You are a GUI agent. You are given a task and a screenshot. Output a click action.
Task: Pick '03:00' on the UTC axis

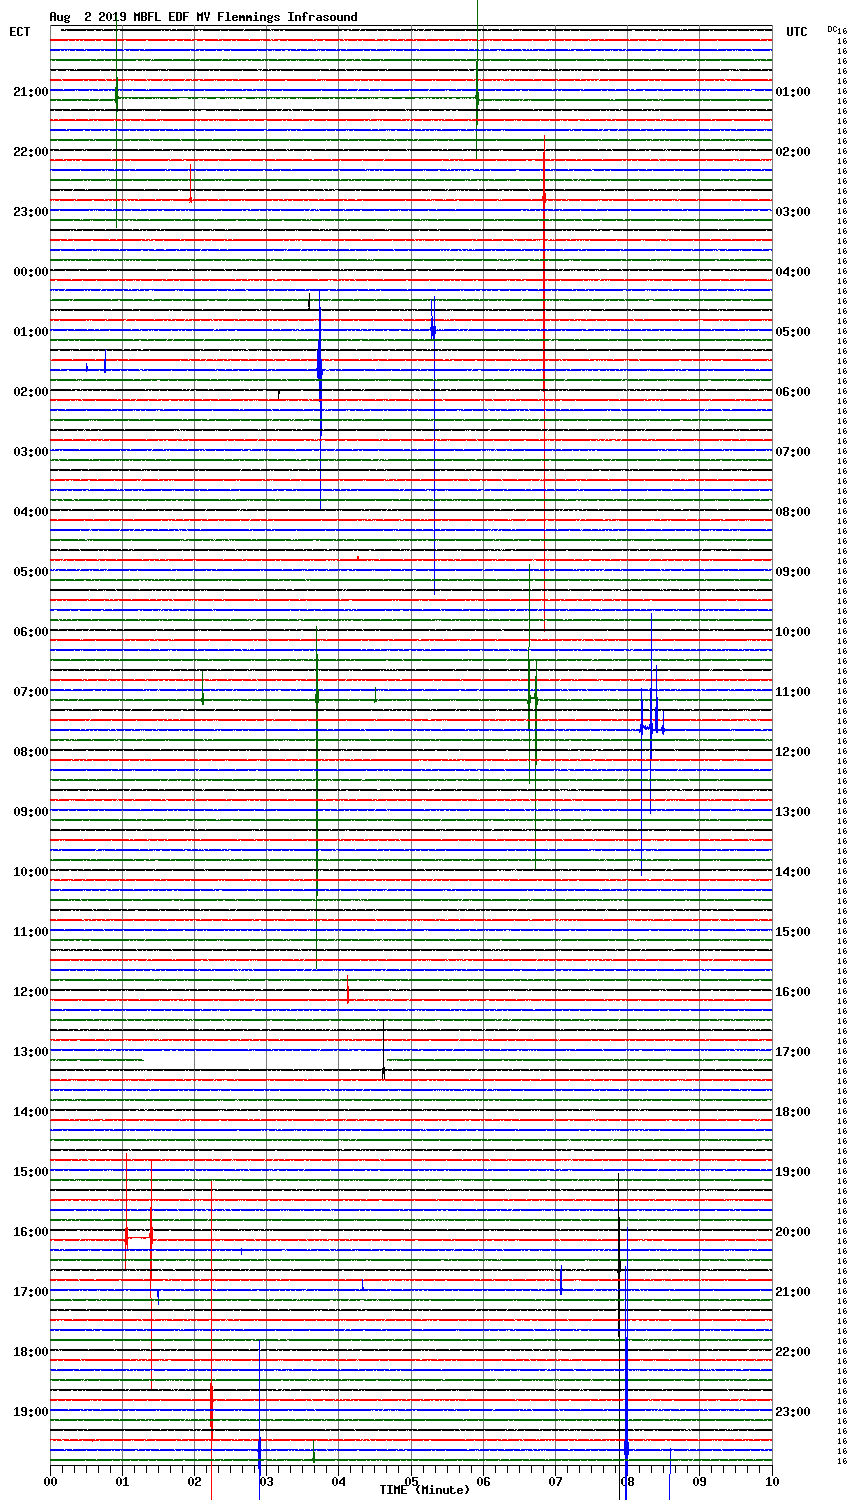[x=793, y=212]
